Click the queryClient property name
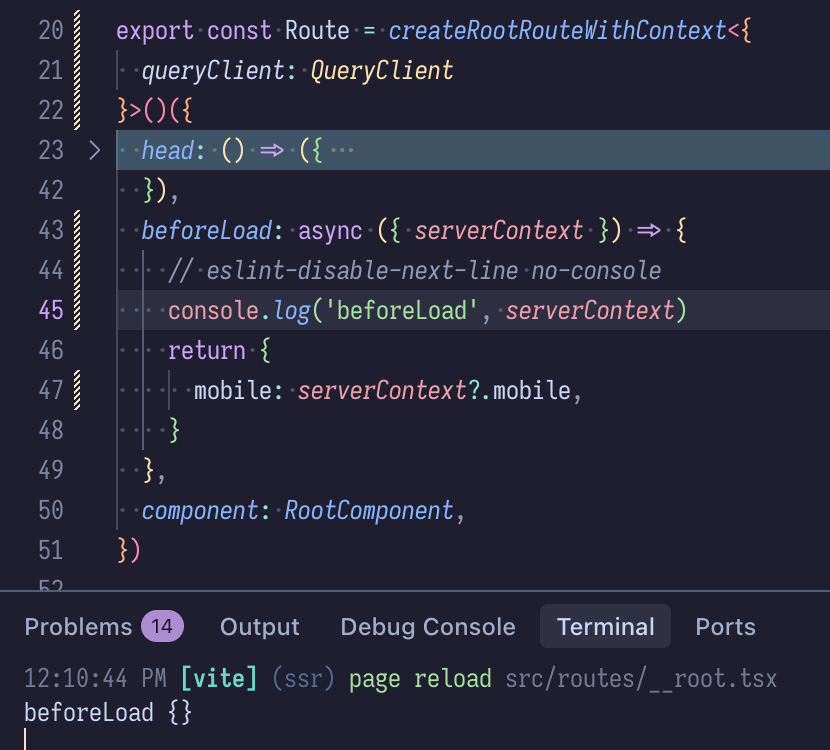Screen dimensions: 830x750 click(x=213, y=70)
